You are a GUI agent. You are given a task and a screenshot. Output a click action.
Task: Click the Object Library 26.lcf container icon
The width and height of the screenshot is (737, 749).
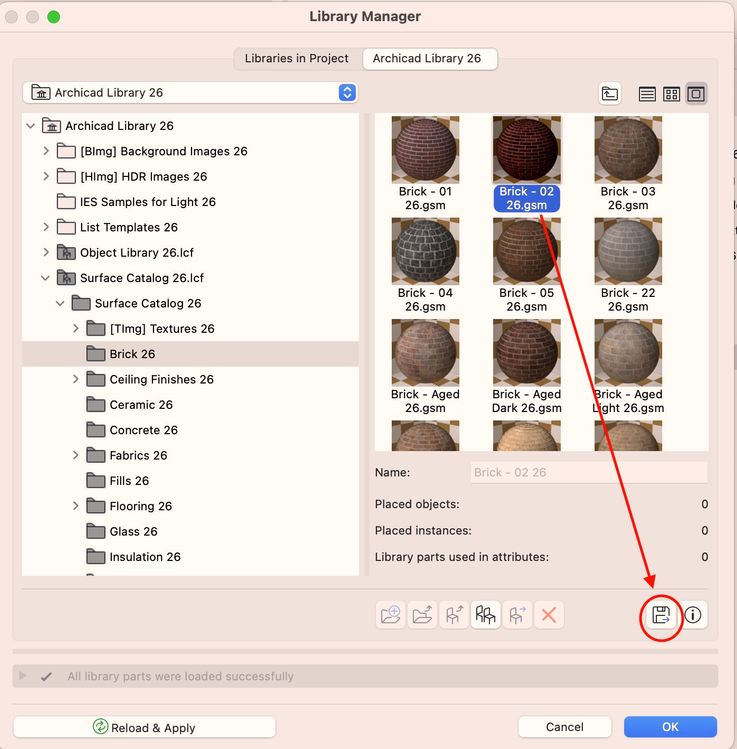(x=66, y=252)
